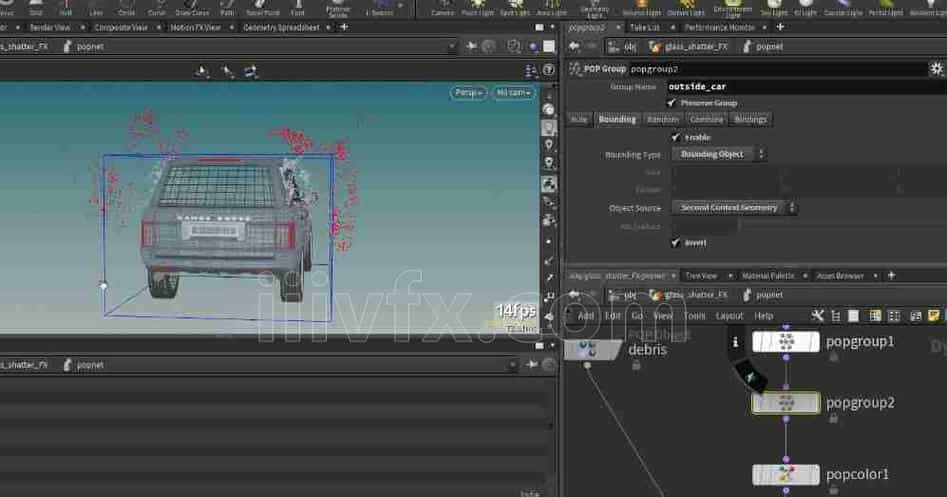Viewport: 947px width, 497px height.
Task: Open the Take List tab
Action: tap(644, 27)
